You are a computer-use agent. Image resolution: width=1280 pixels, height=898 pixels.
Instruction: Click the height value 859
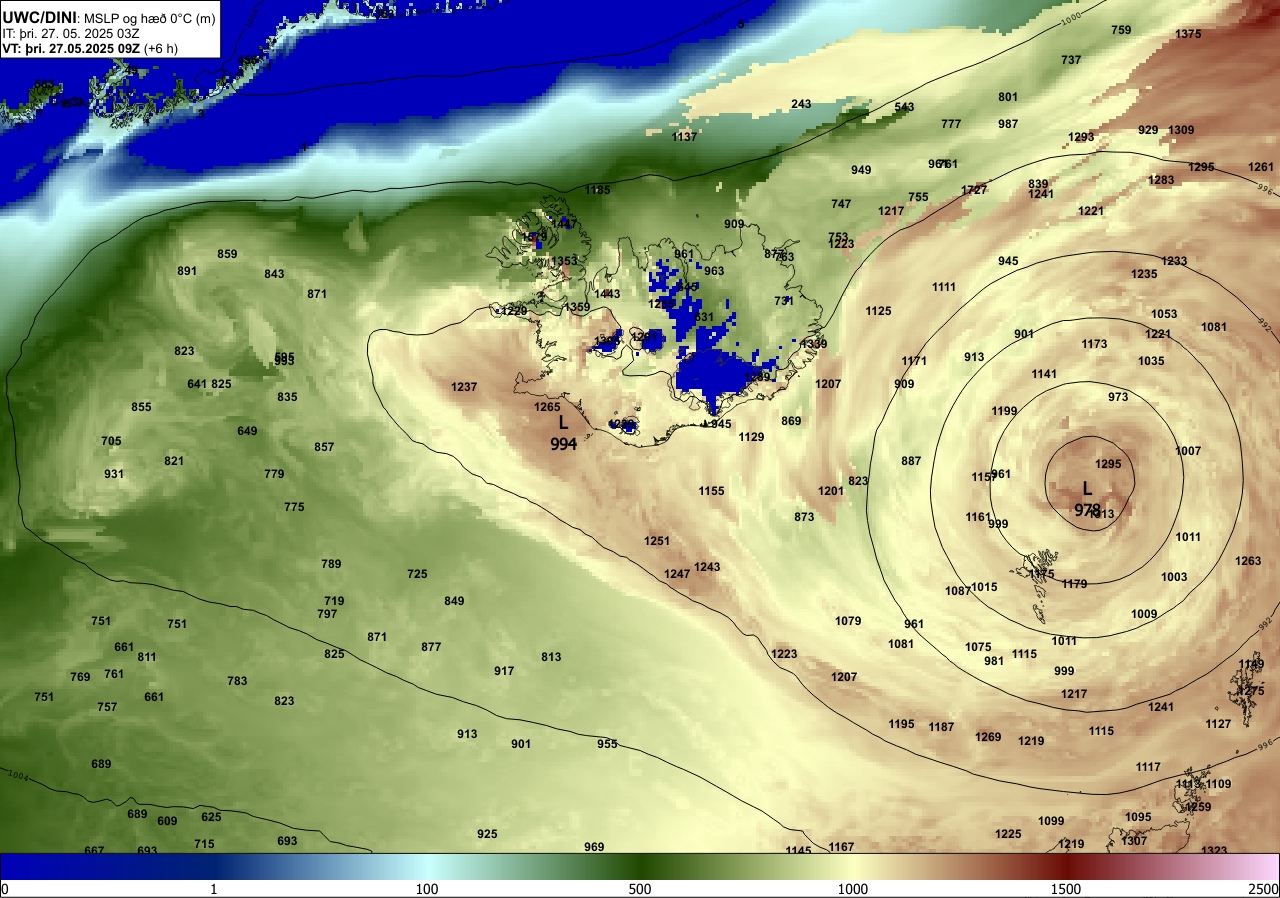[227, 254]
